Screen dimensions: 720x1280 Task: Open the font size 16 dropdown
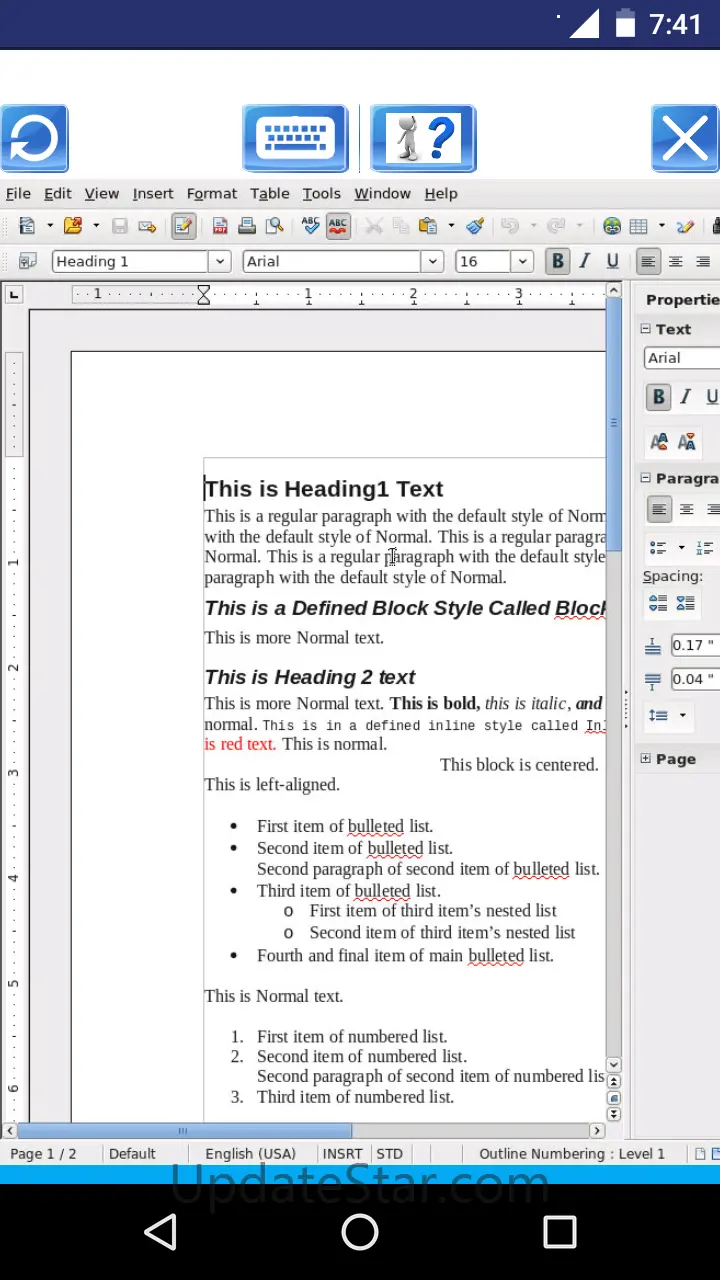tap(522, 262)
